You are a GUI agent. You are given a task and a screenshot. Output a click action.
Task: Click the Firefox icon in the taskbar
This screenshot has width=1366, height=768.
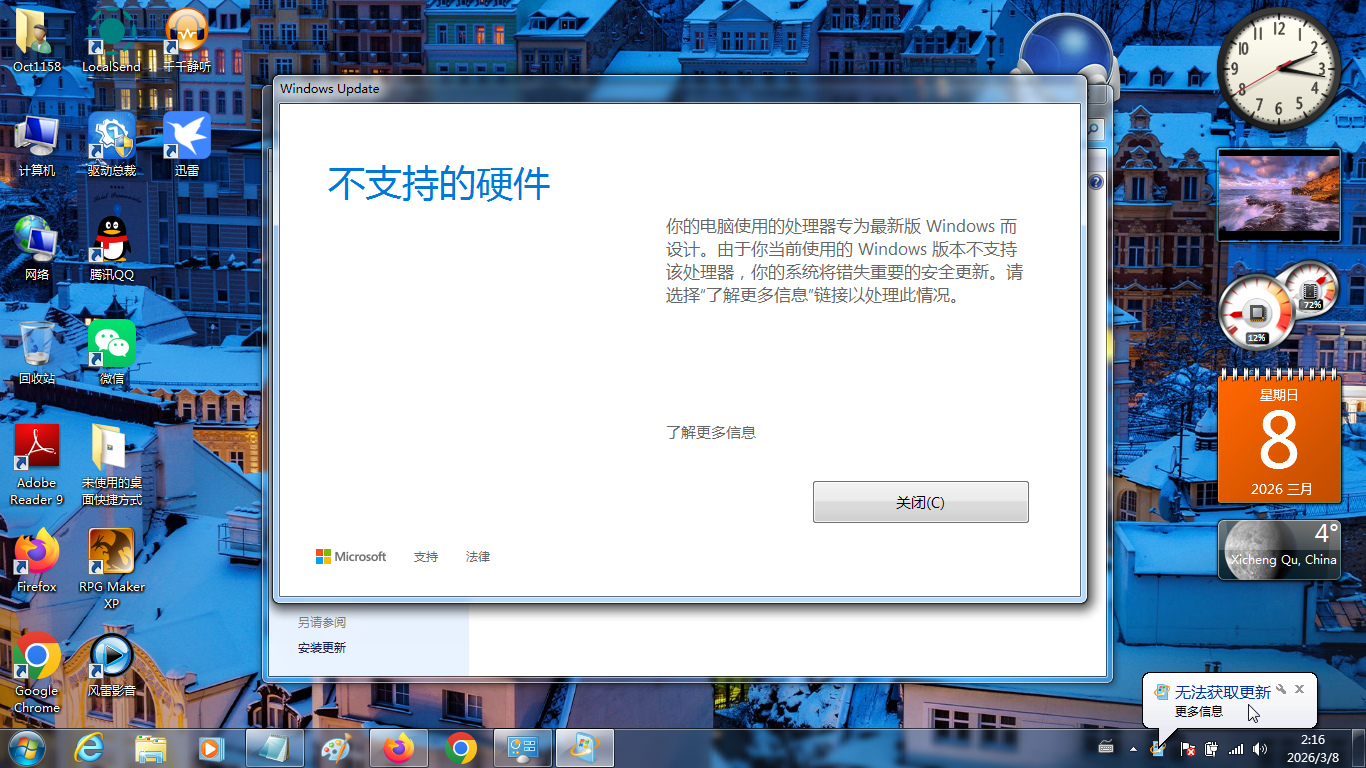[398, 748]
